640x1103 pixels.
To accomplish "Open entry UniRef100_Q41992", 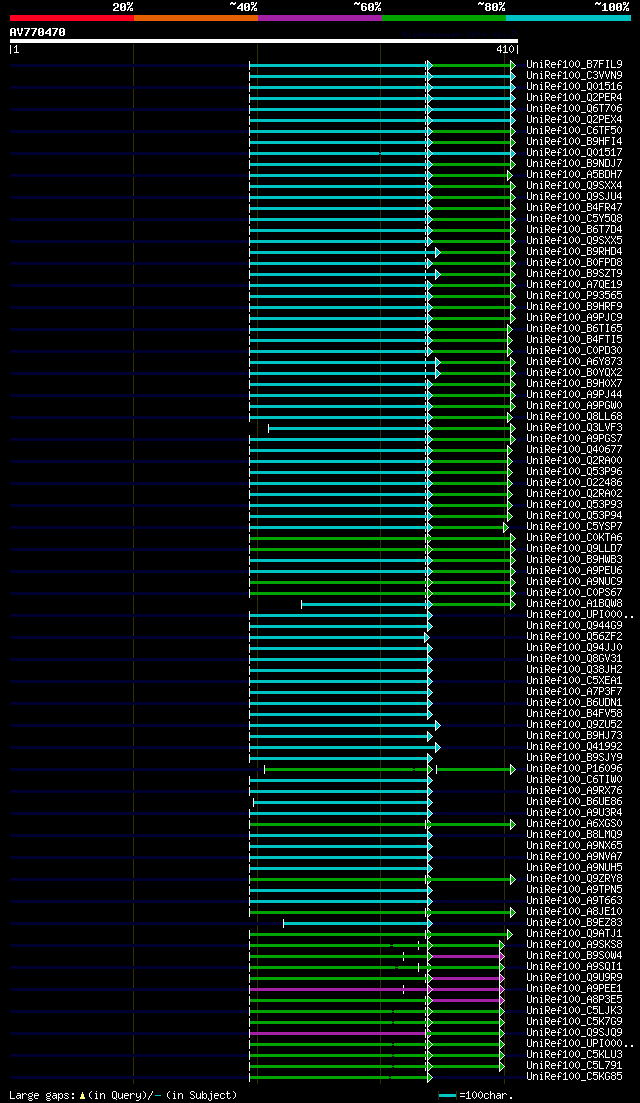I will click(x=574, y=746).
